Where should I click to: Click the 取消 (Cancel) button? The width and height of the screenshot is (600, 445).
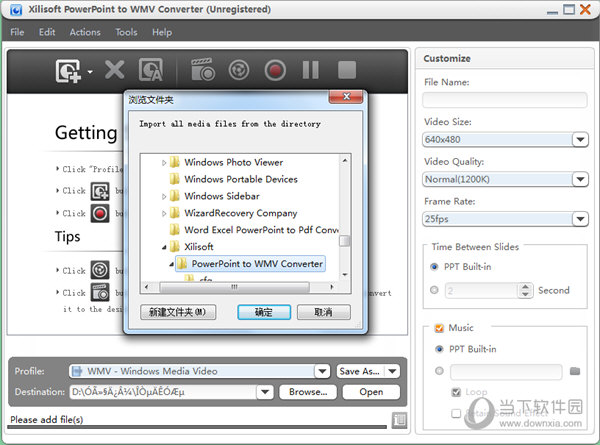[323, 312]
